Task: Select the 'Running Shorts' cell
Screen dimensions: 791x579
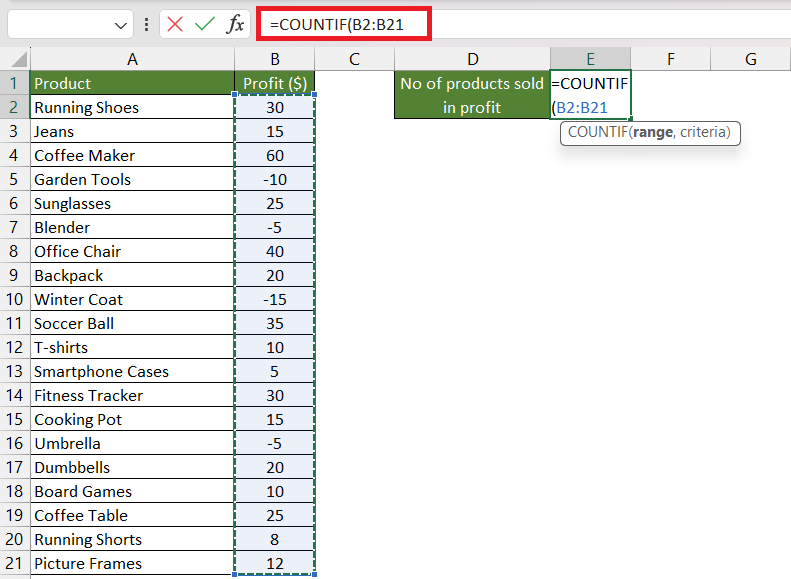Action: coord(132,539)
